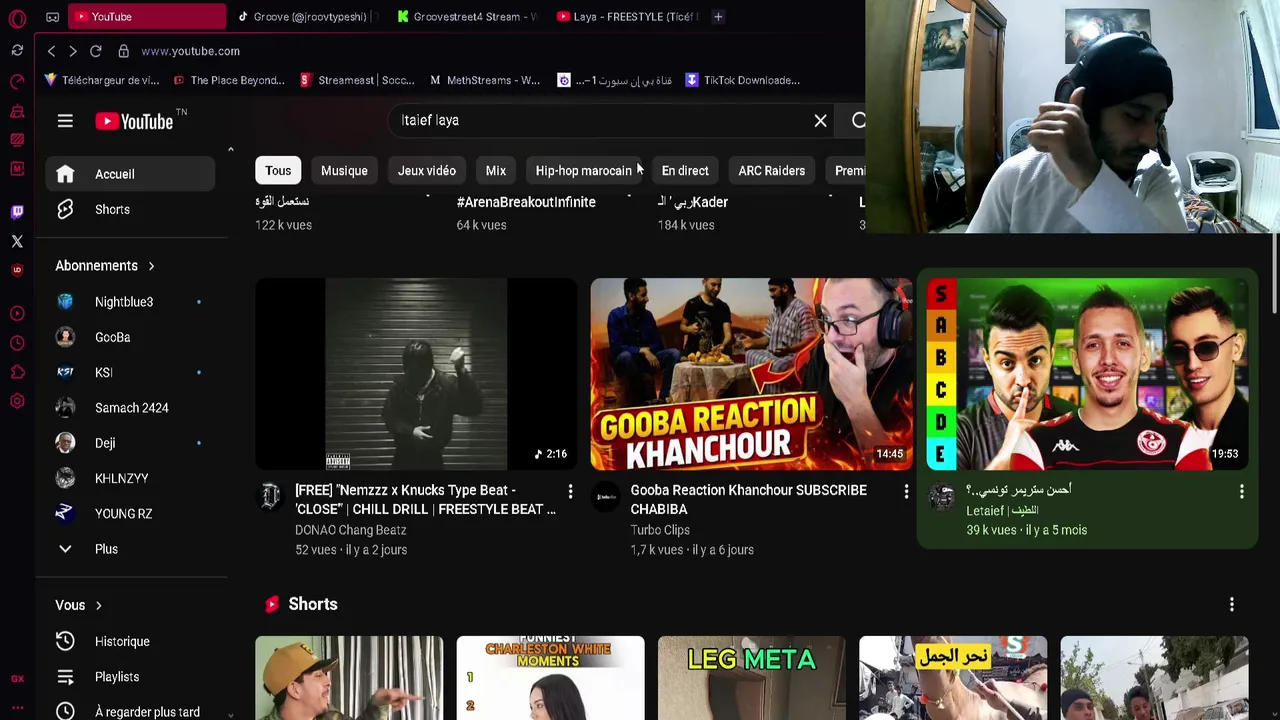The width and height of the screenshot is (1280, 720).
Task: Click the Letaief channel avatar
Action: point(942,496)
